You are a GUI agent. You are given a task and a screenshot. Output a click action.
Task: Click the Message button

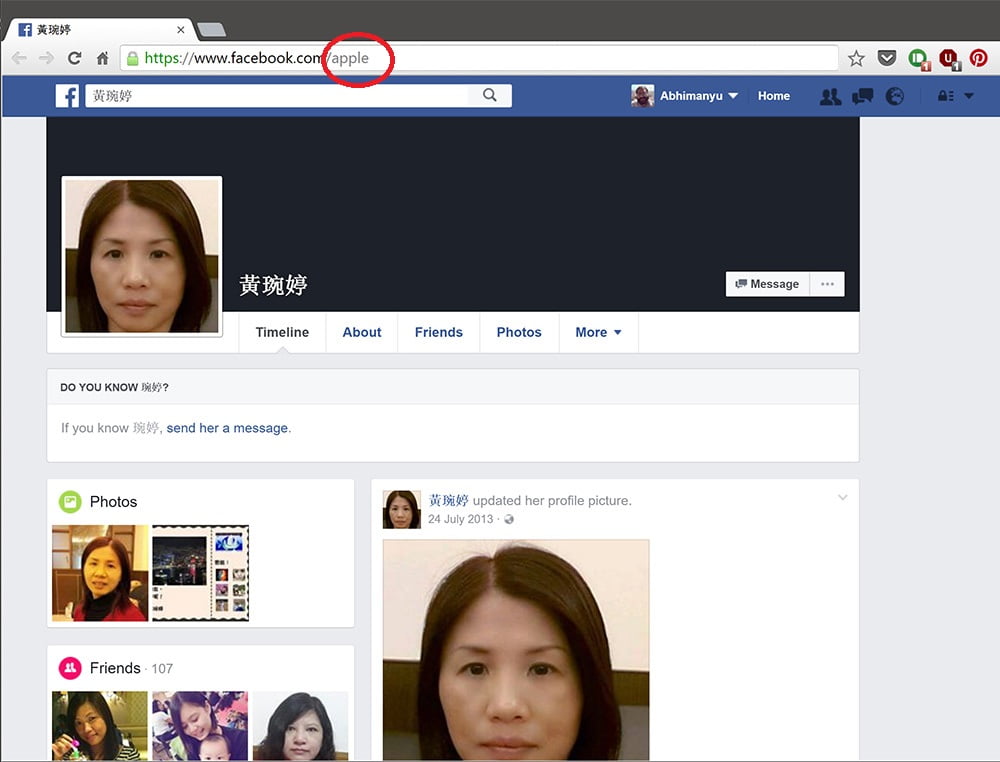[x=767, y=284]
